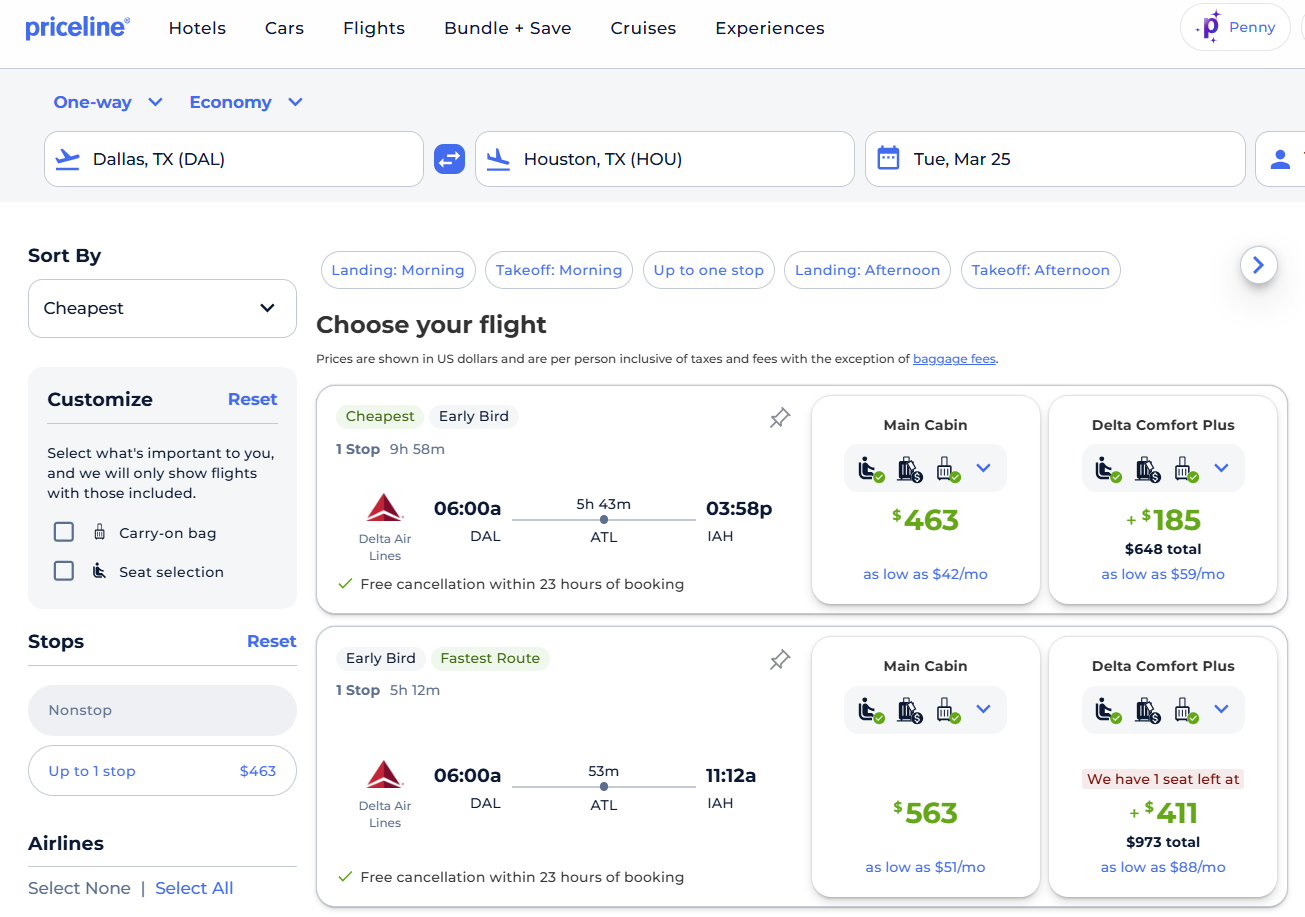Click carry-on icon in $563 Main Cabin card
Viewport: 1305px width, 917px height.
(x=947, y=710)
